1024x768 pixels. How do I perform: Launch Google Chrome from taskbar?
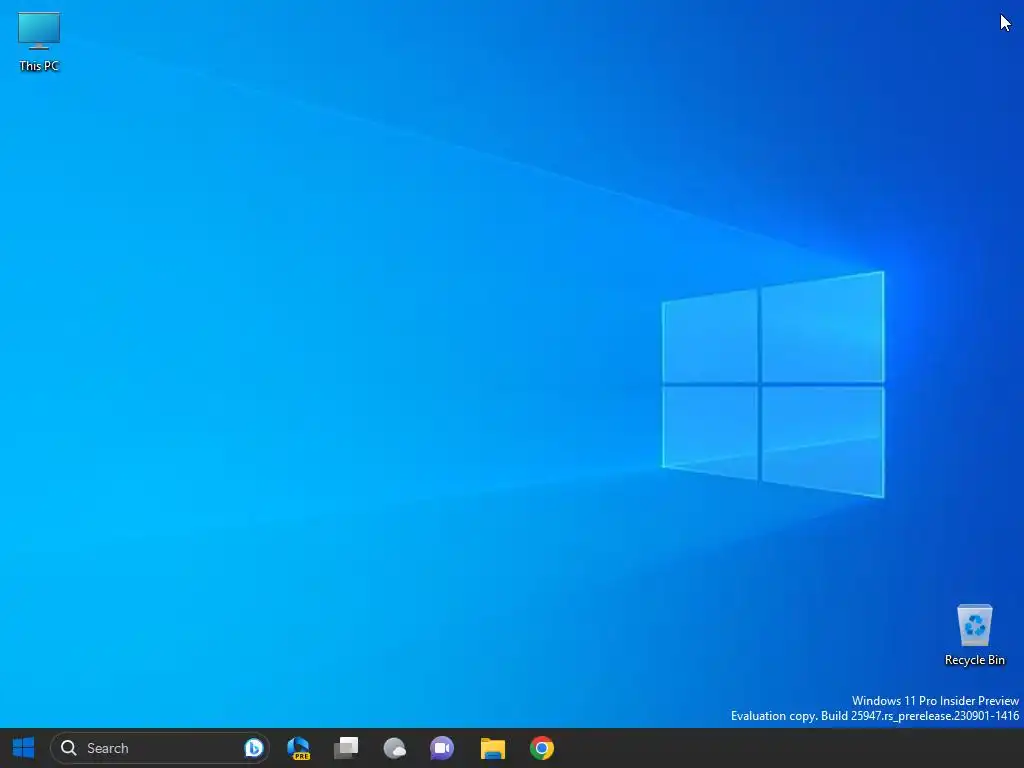[542, 748]
